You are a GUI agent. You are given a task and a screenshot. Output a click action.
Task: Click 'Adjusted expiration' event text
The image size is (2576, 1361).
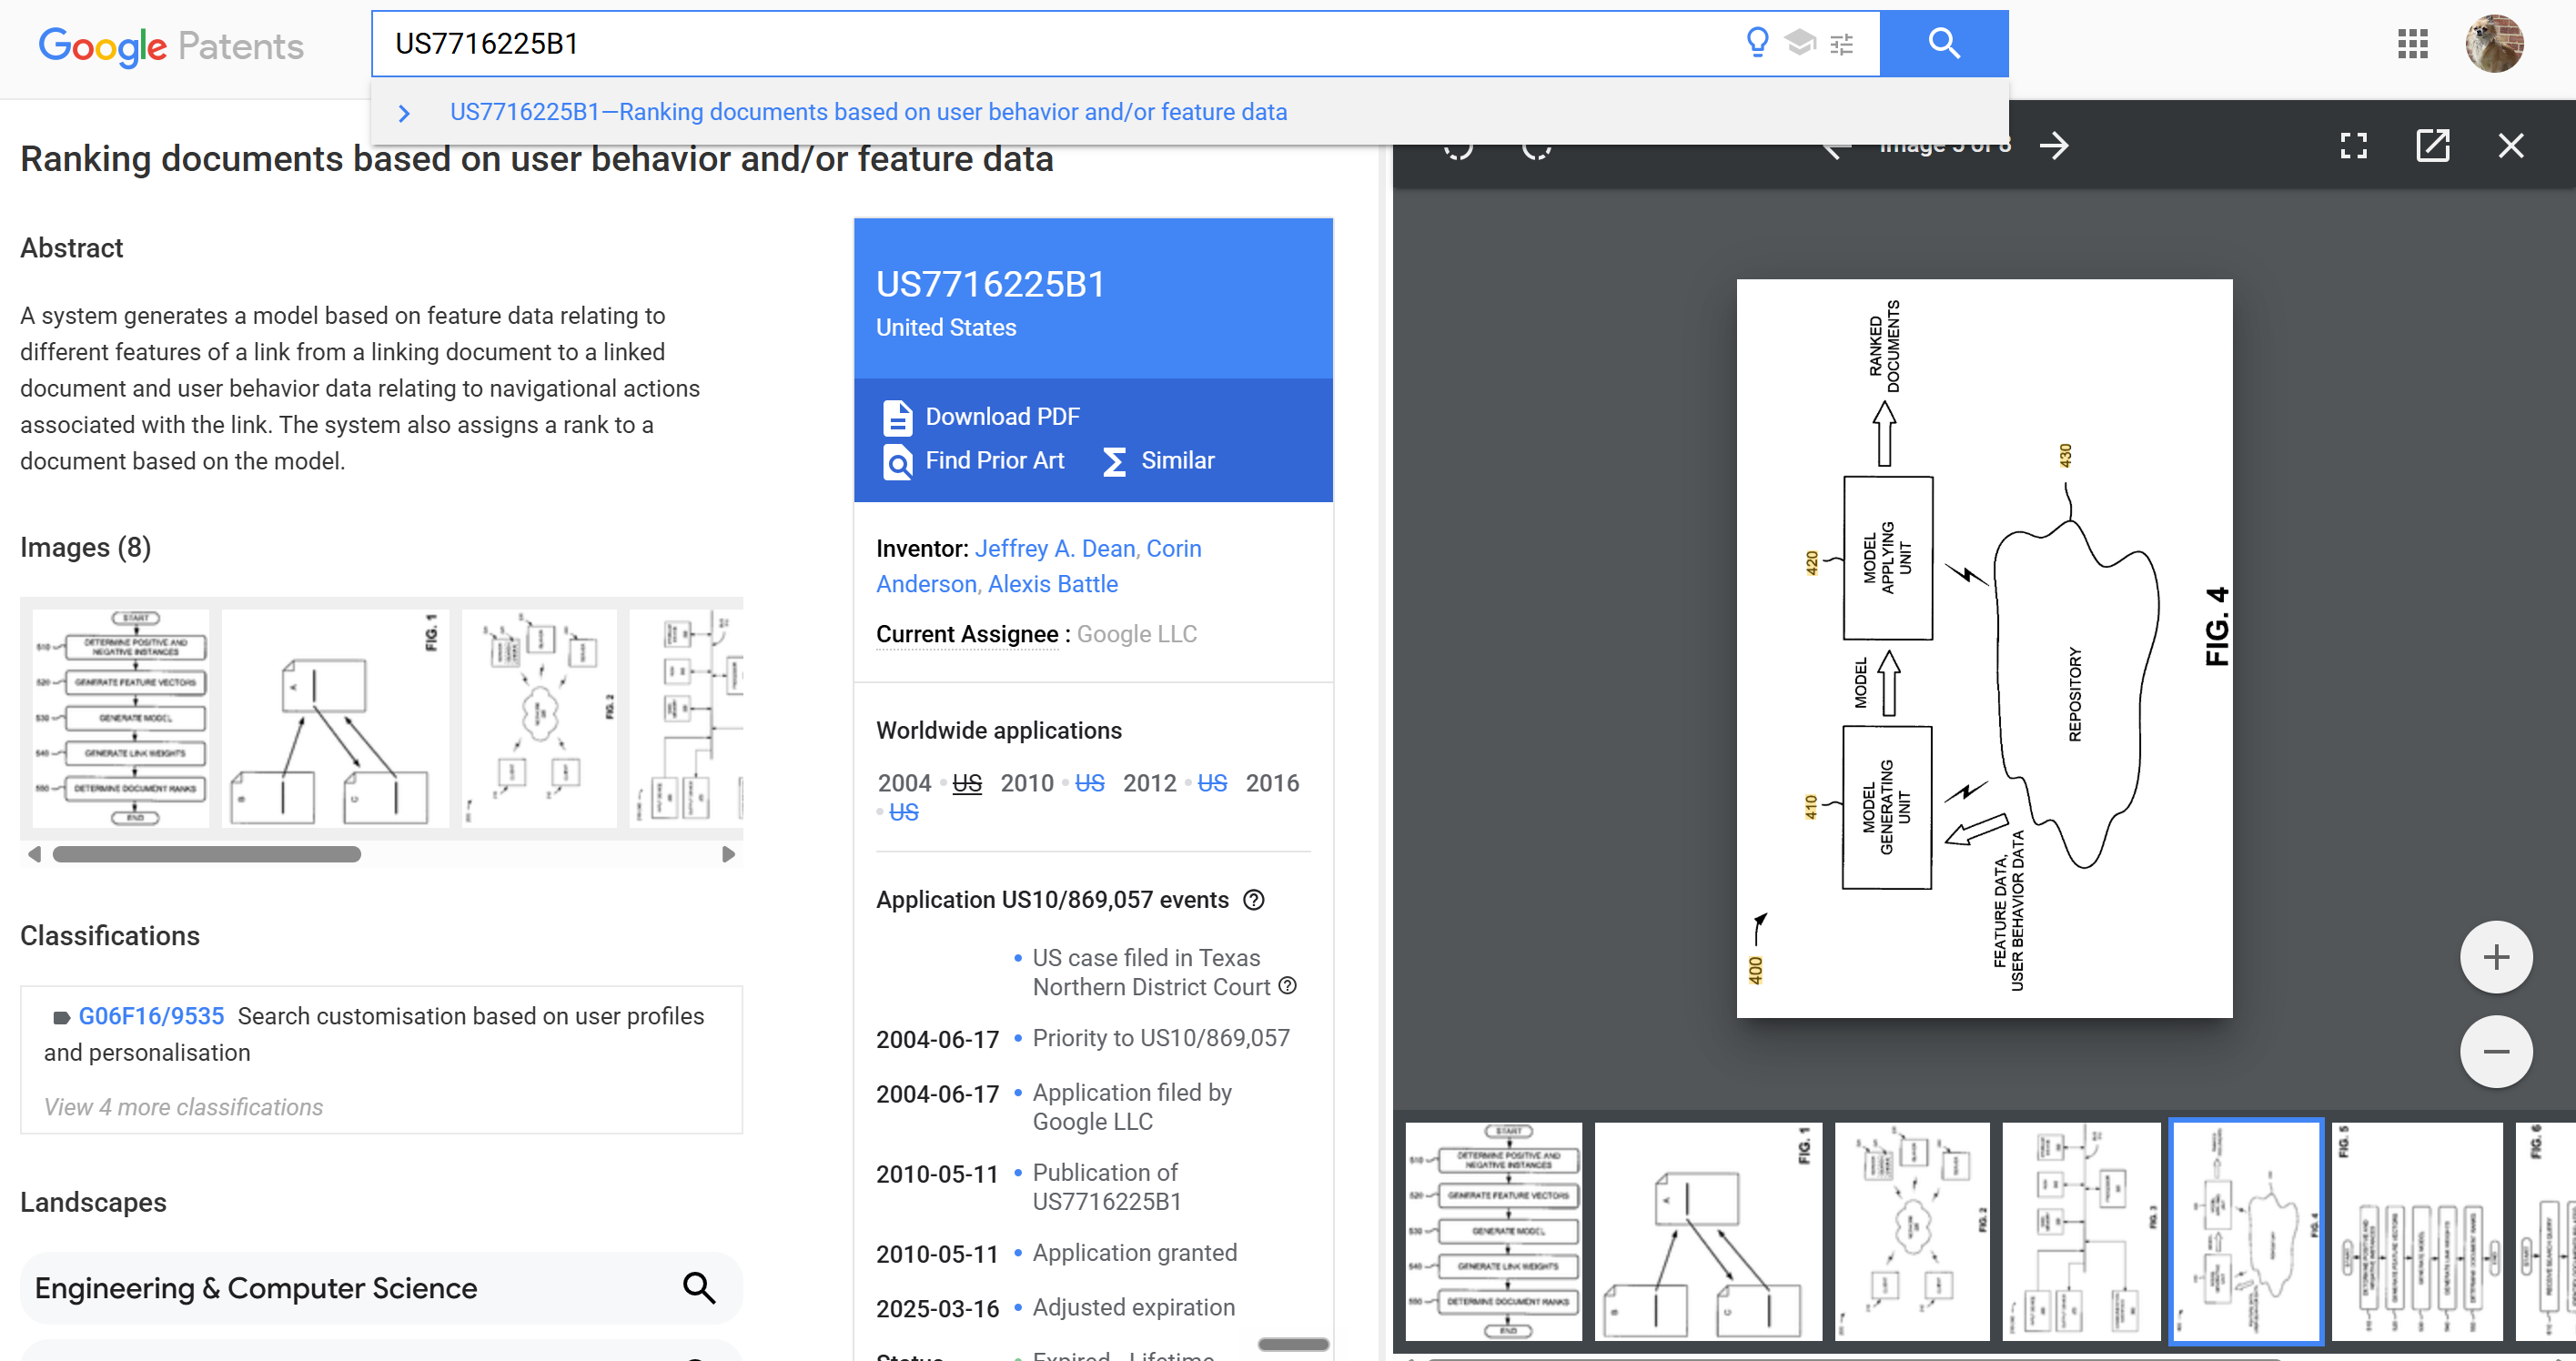tap(1134, 1307)
